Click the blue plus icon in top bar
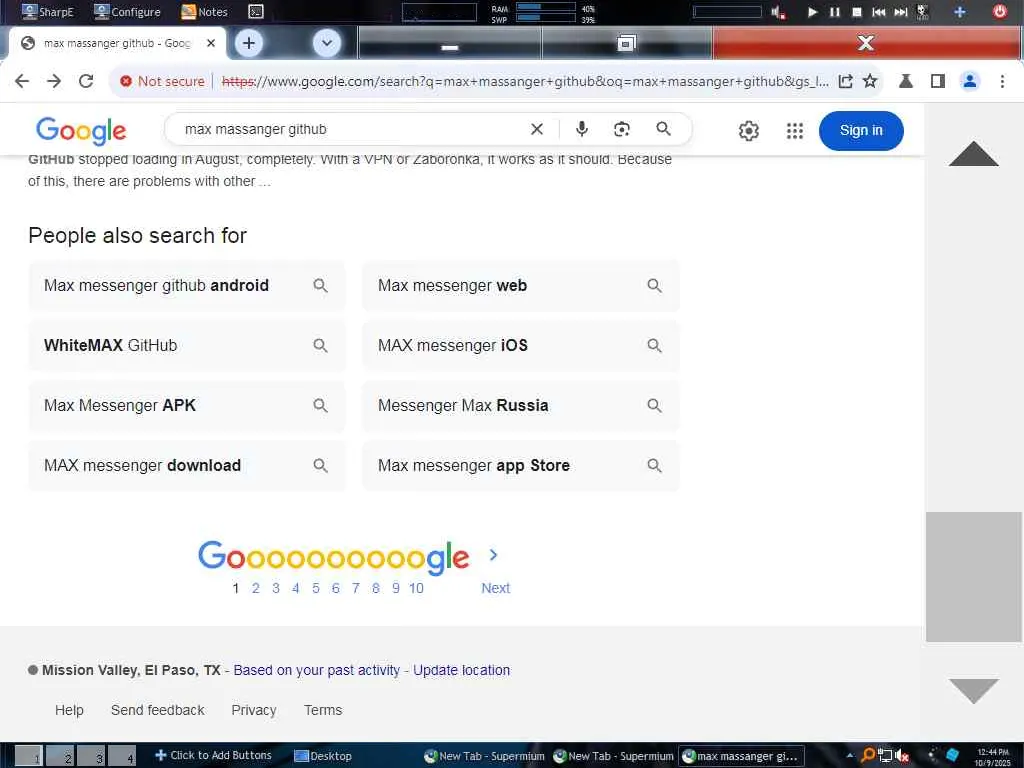The height and width of the screenshot is (768, 1024). pyautogui.click(x=959, y=12)
